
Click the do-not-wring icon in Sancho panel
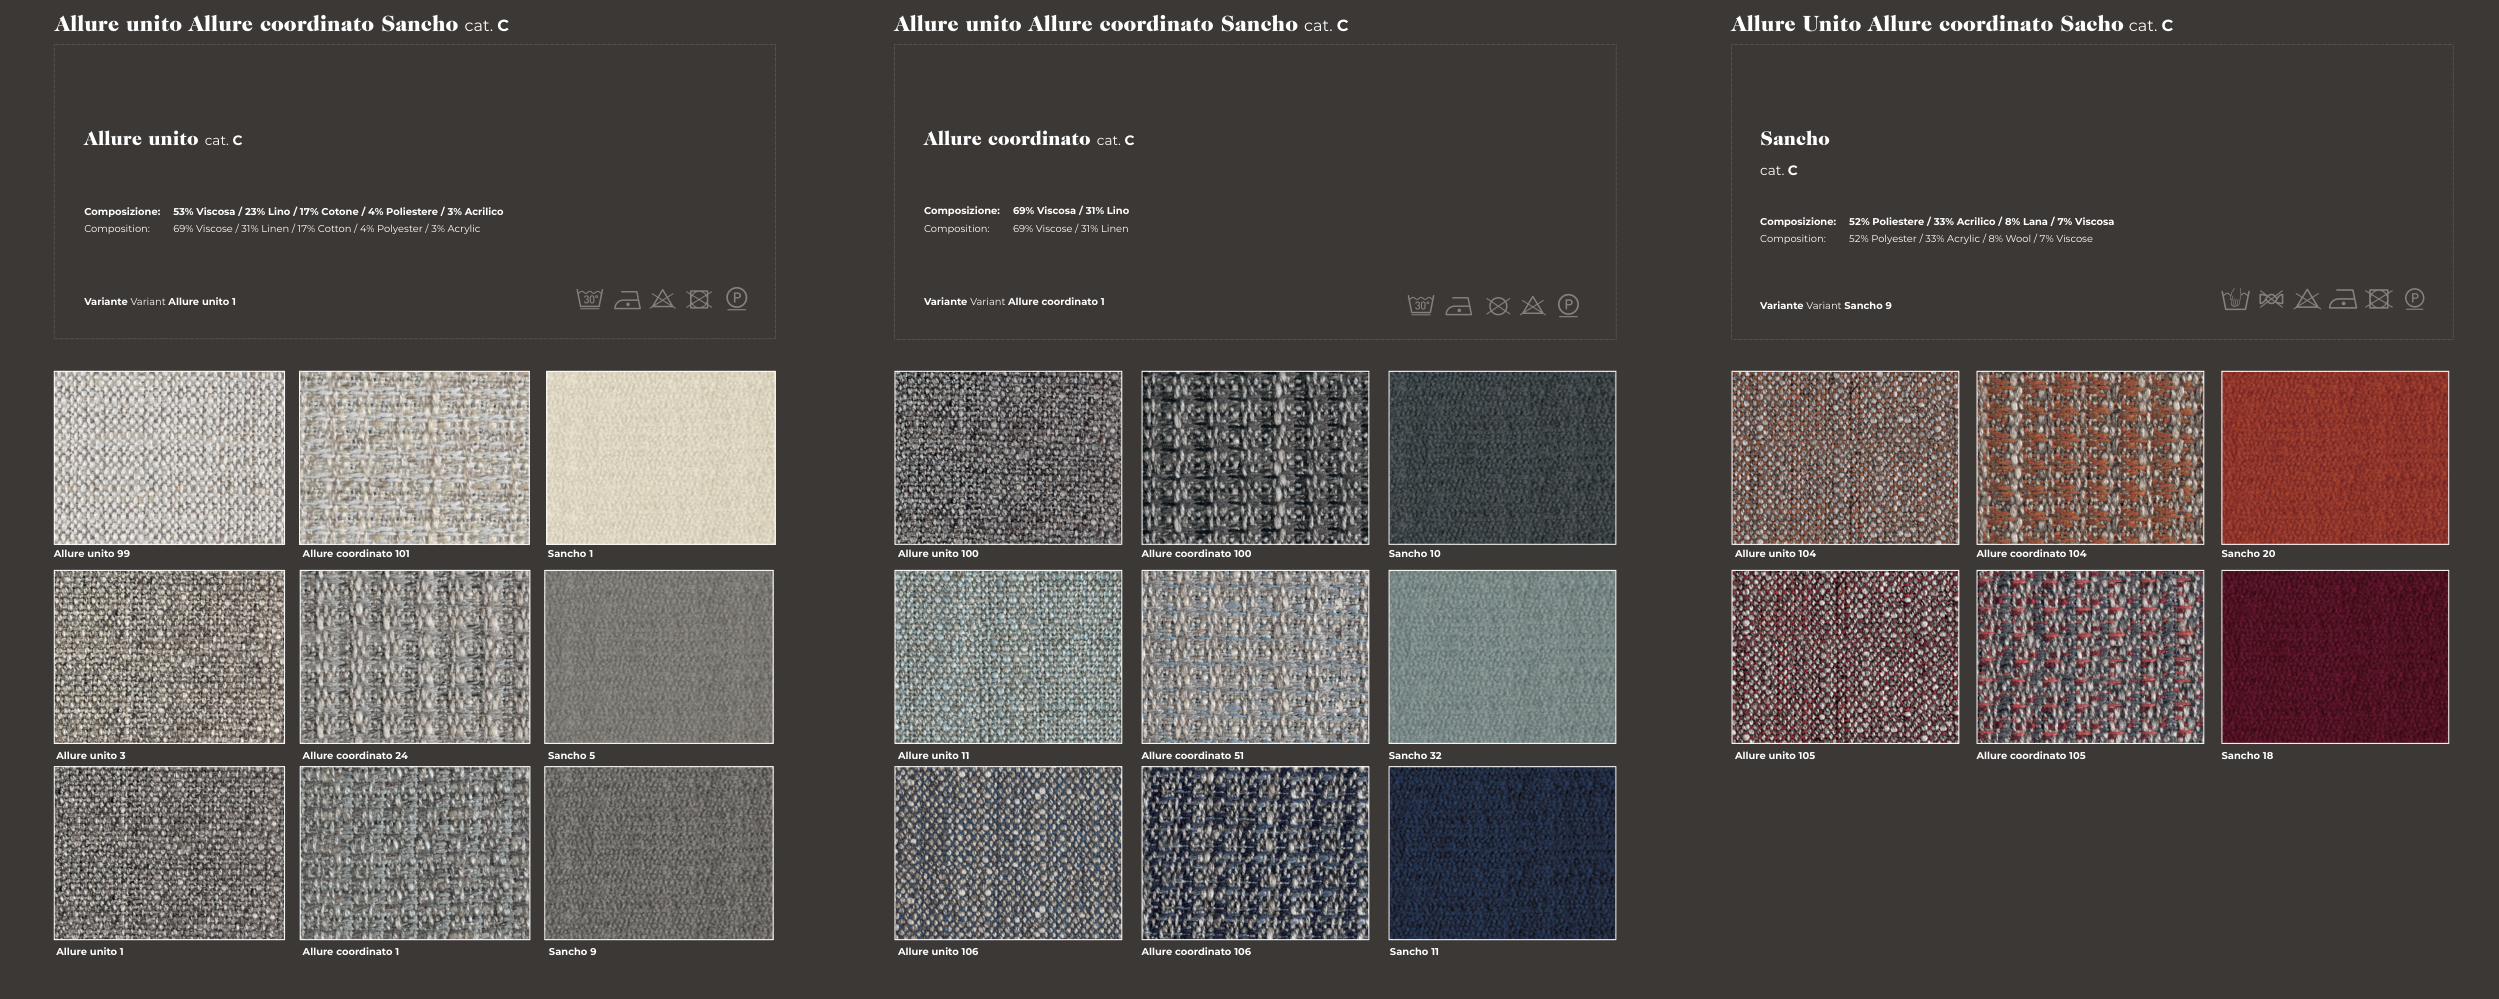(2271, 299)
